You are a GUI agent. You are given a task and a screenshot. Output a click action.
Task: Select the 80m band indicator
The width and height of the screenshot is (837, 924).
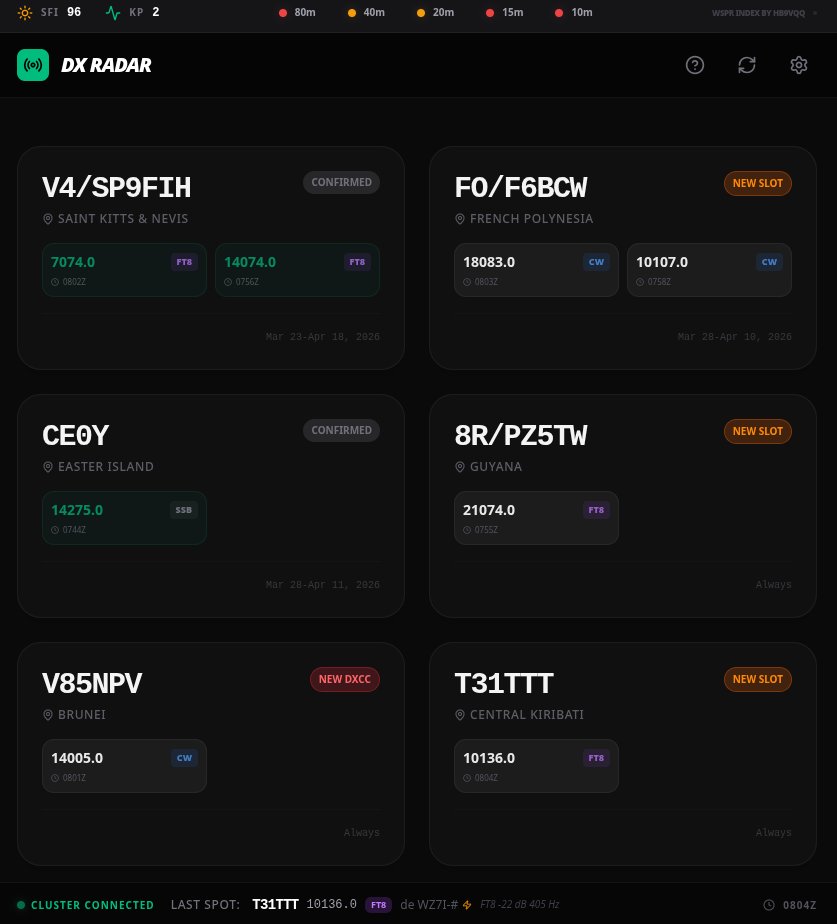(x=298, y=12)
